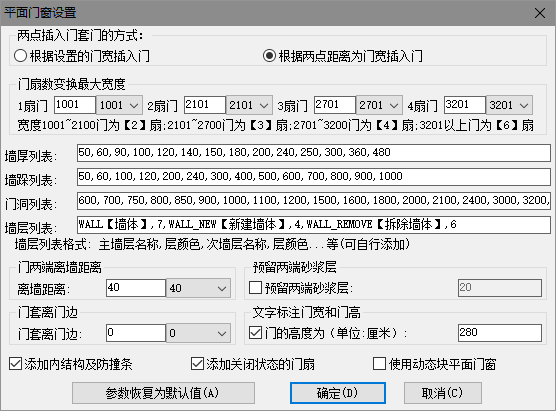The width and height of the screenshot is (556, 411).
Task: Click the 墙层列表格式 hint text
Action: pos(212,244)
